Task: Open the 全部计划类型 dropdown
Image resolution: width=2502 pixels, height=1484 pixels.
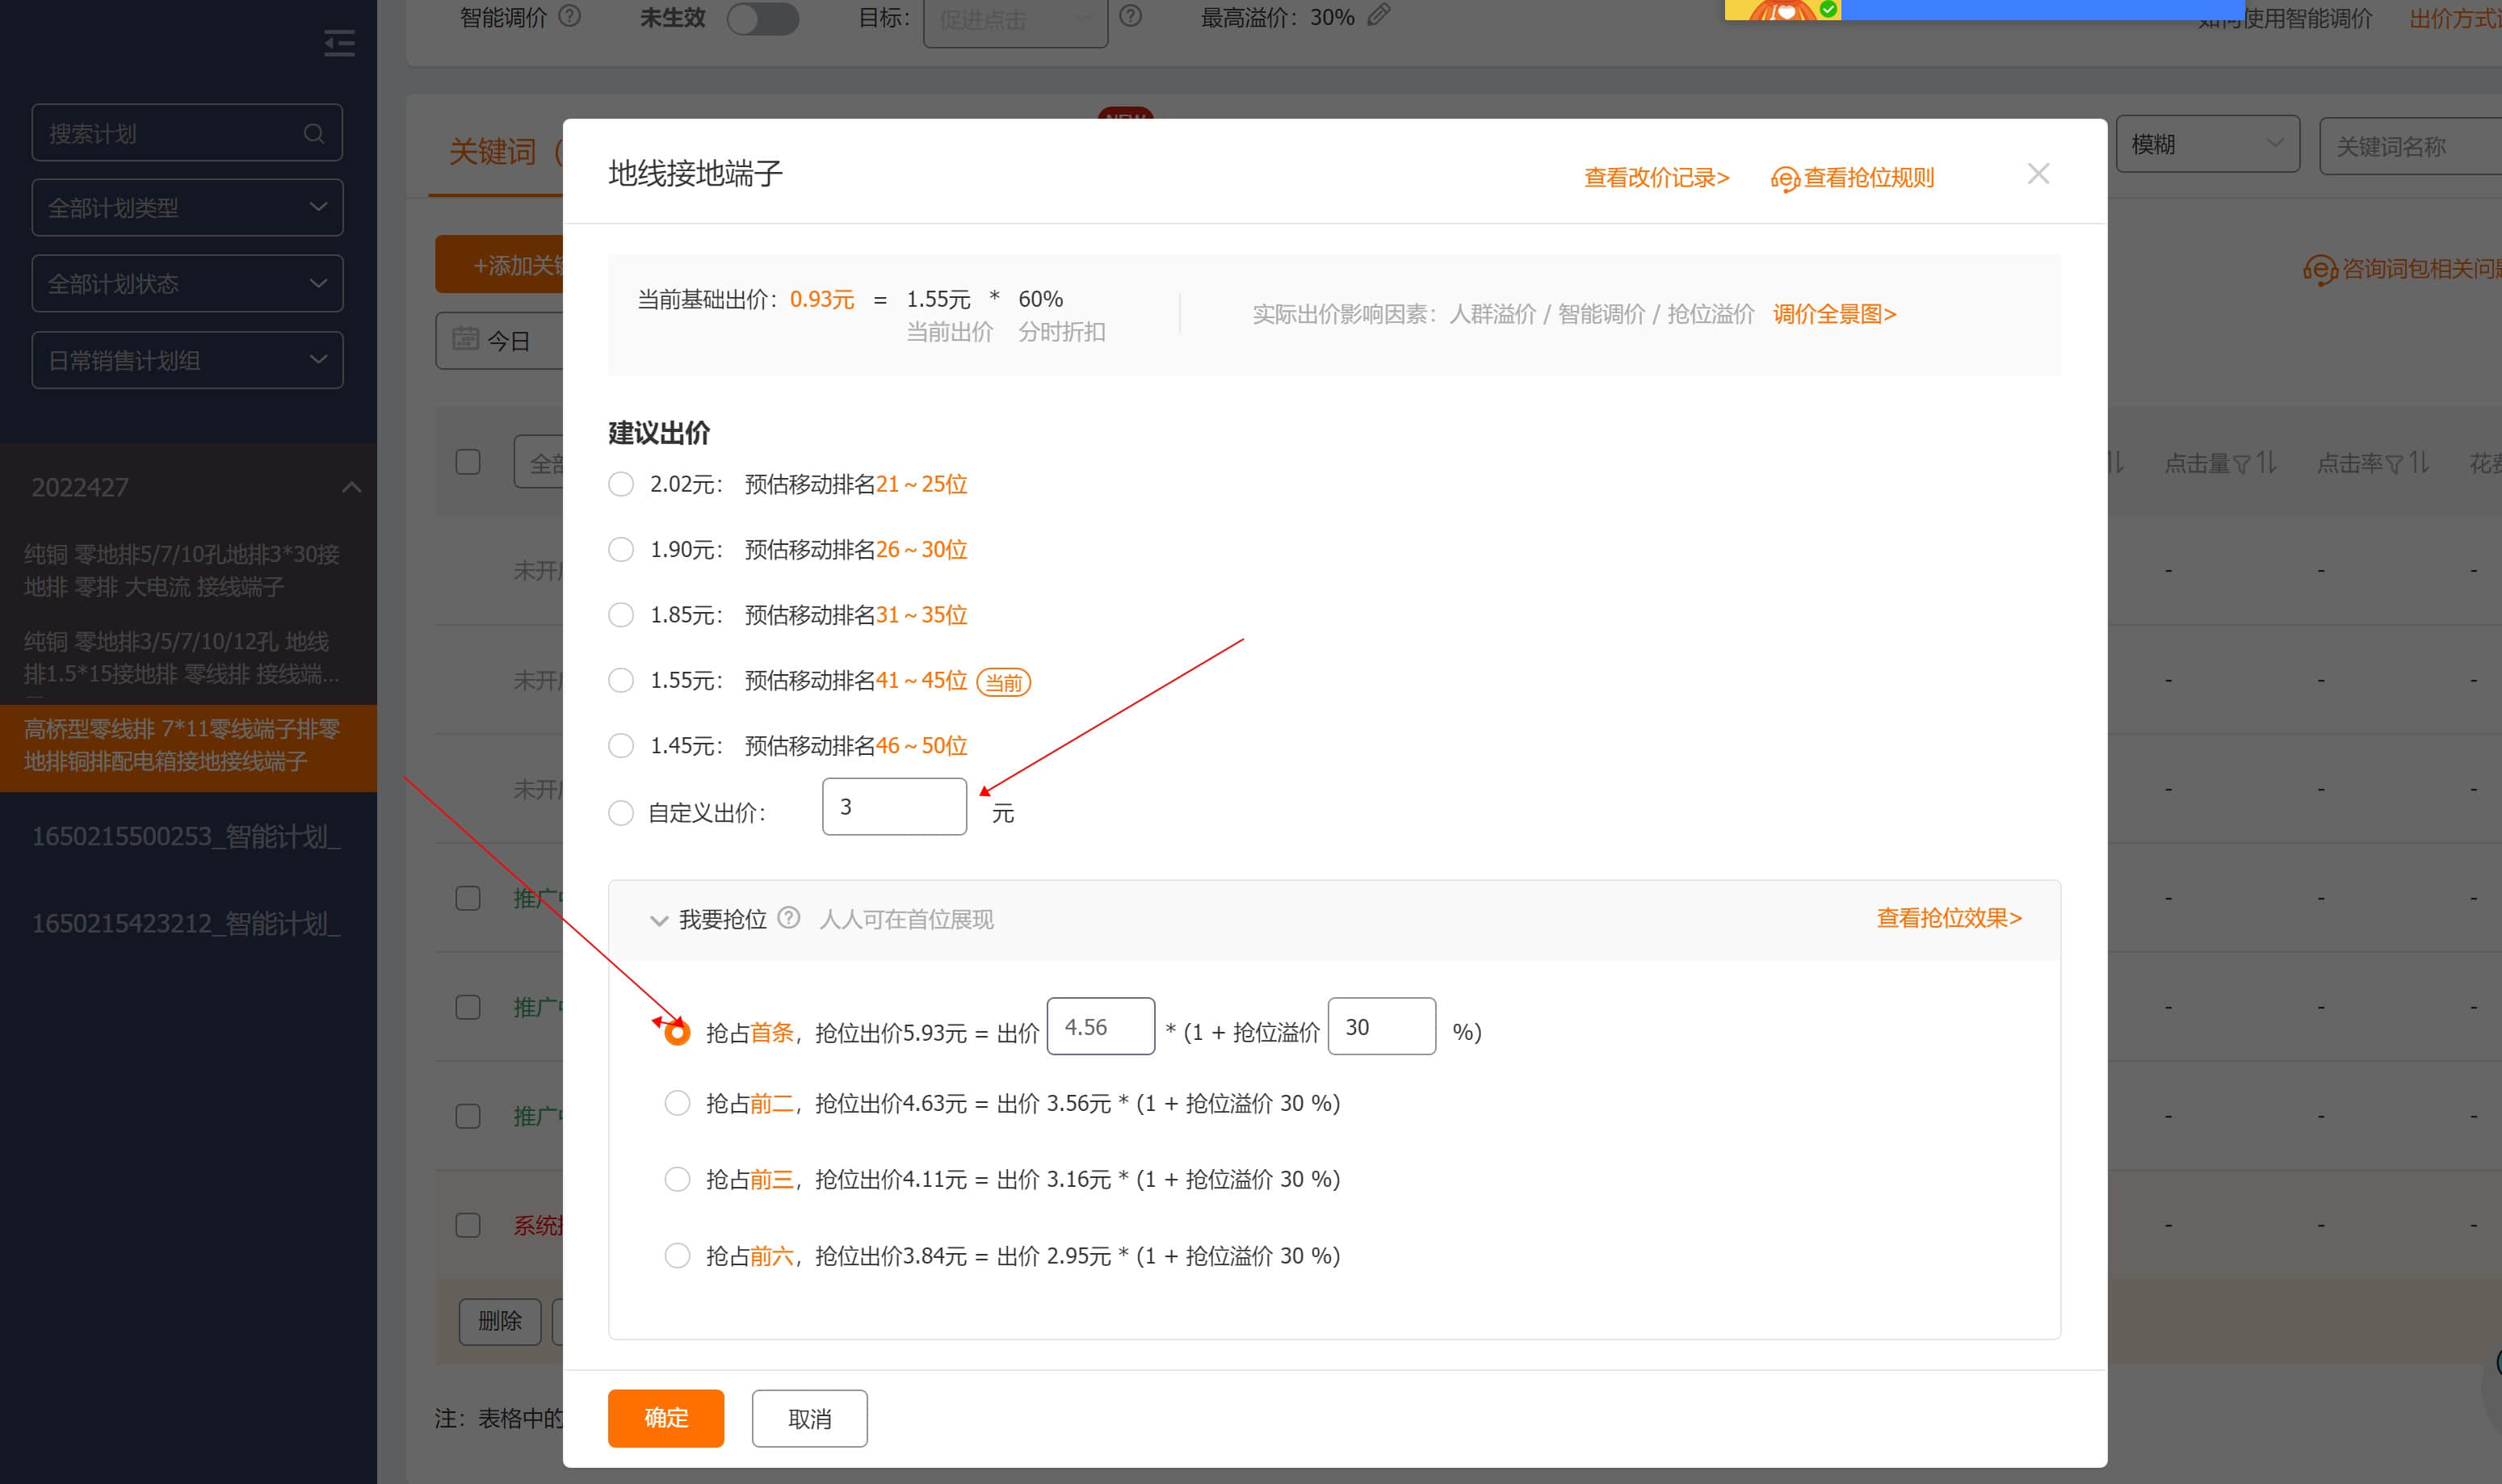Action: click(x=187, y=208)
